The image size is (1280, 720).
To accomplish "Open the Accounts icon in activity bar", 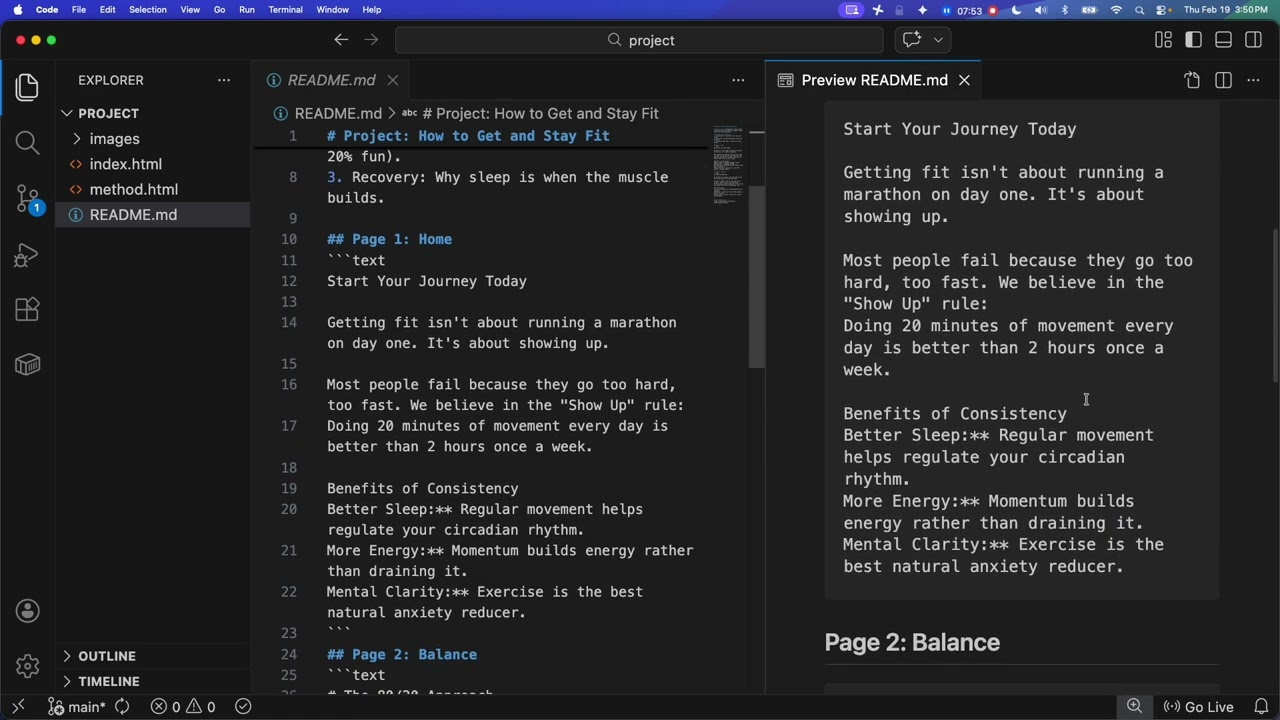I will tap(27, 611).
